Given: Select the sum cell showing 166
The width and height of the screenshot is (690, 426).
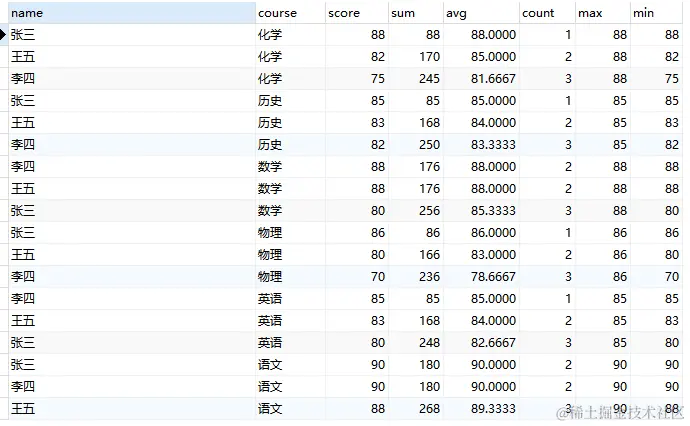Looking at the screenshot, I should click(415, 255).
